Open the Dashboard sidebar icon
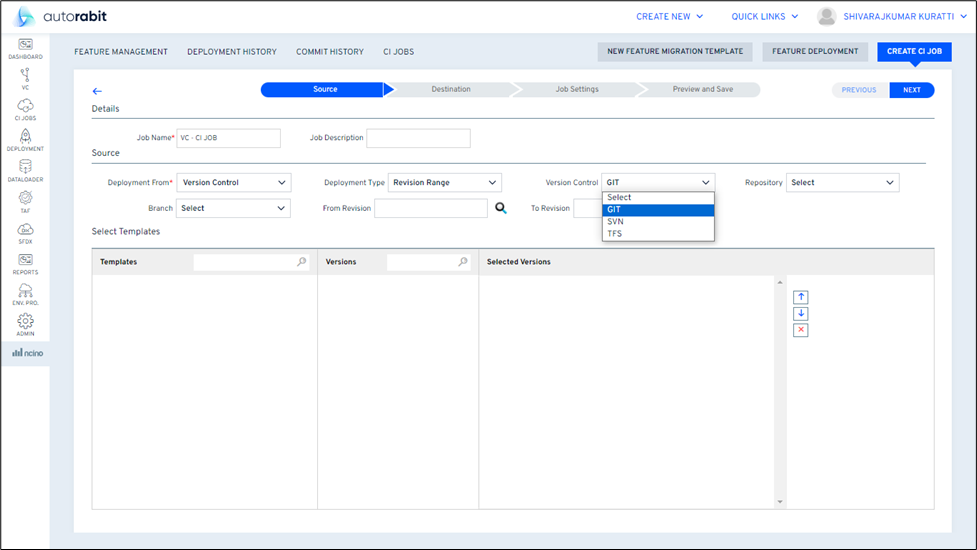Image resolution: width=977 pixels, height=550 pixels. tap(25, 47)
